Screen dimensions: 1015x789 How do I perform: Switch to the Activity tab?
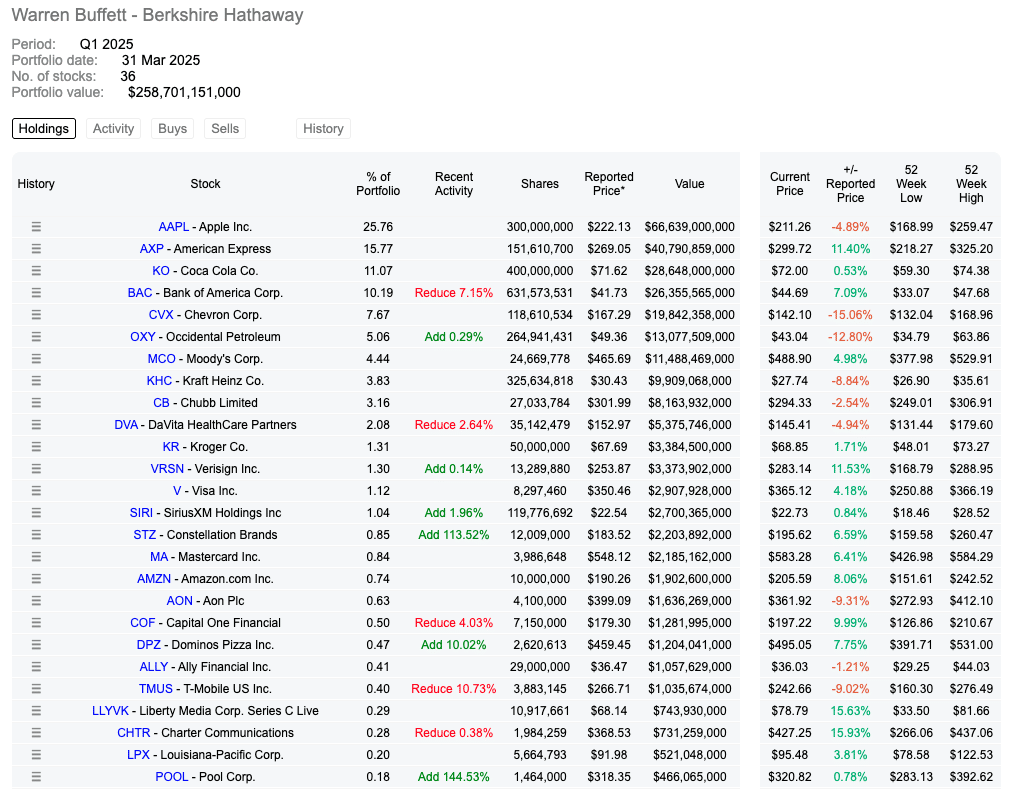[113, 128]
